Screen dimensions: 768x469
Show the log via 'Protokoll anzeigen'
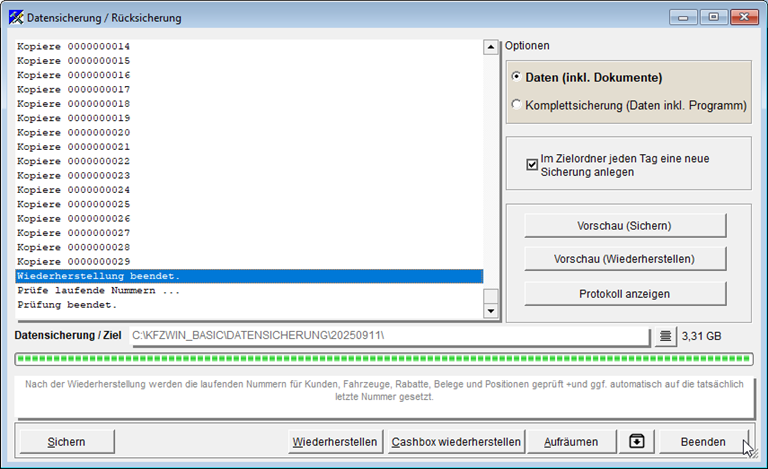coord(624,294)
